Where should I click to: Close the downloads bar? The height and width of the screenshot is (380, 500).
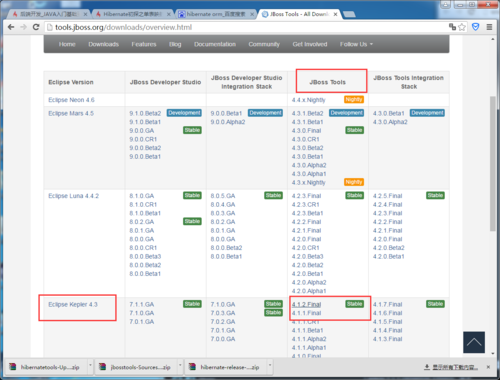point(488,367)
